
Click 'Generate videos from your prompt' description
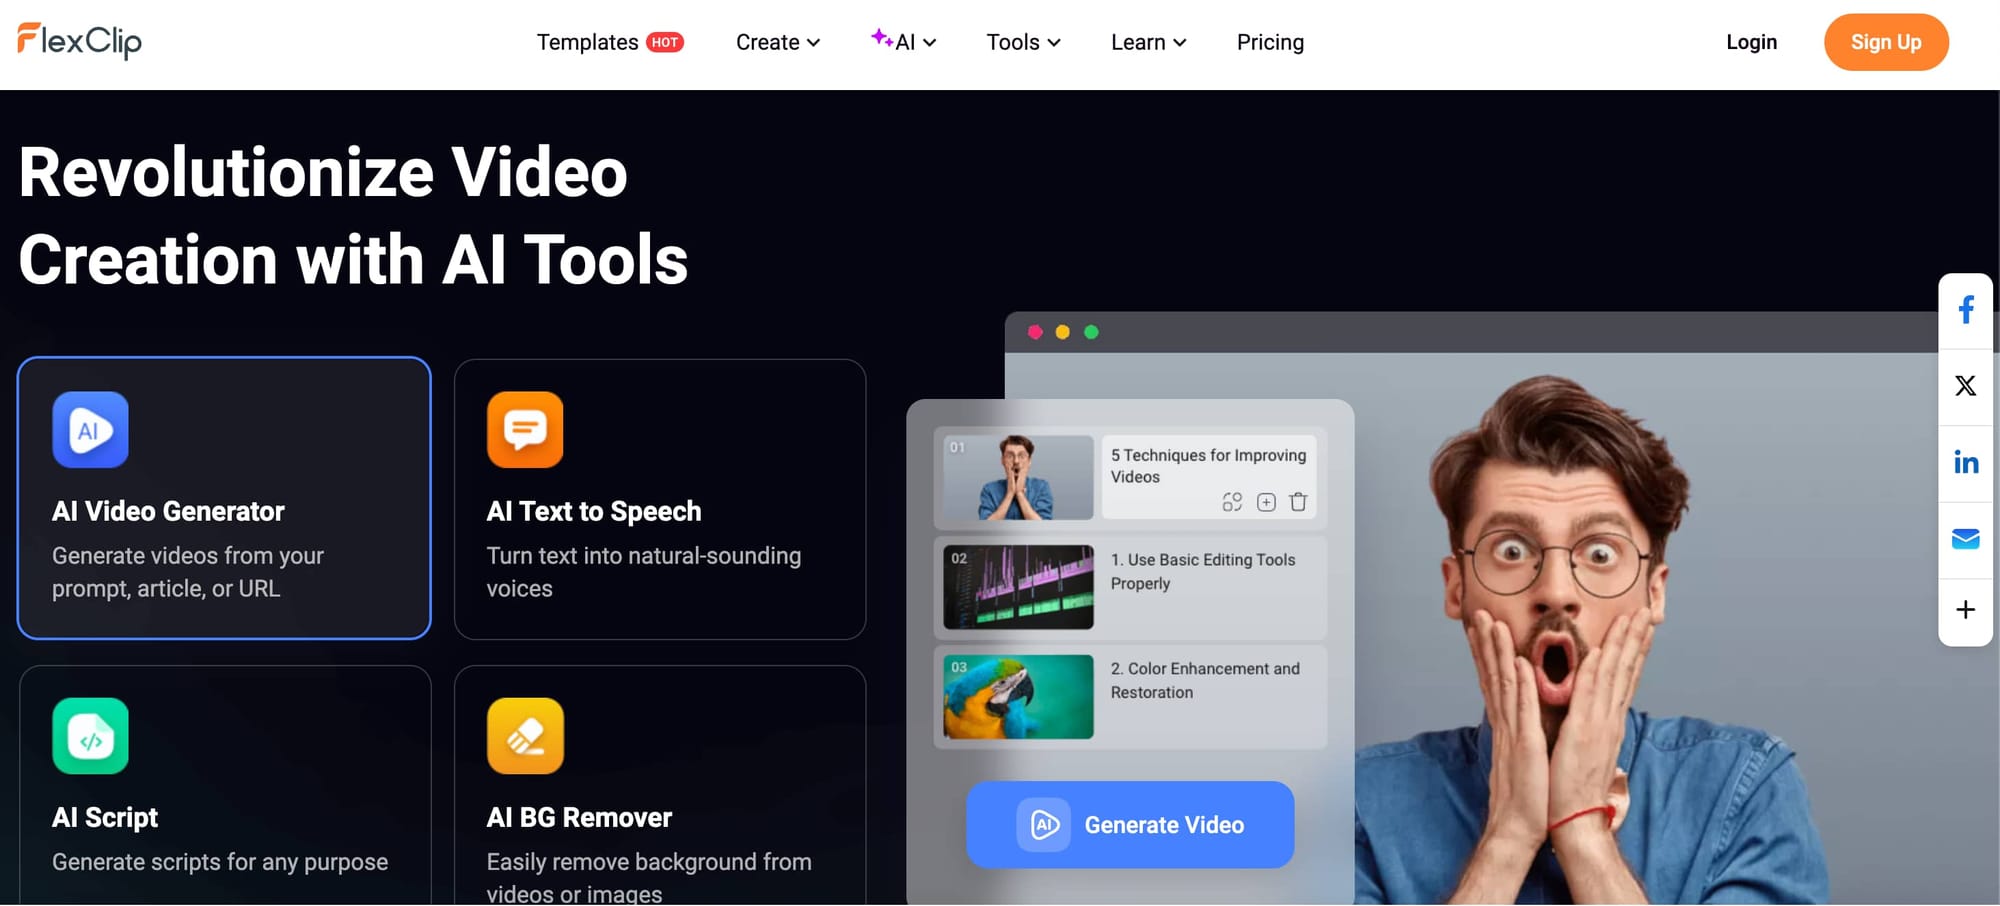188,572
